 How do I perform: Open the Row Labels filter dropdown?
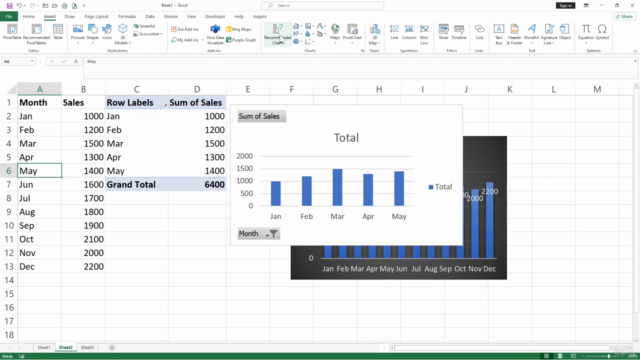164,104
